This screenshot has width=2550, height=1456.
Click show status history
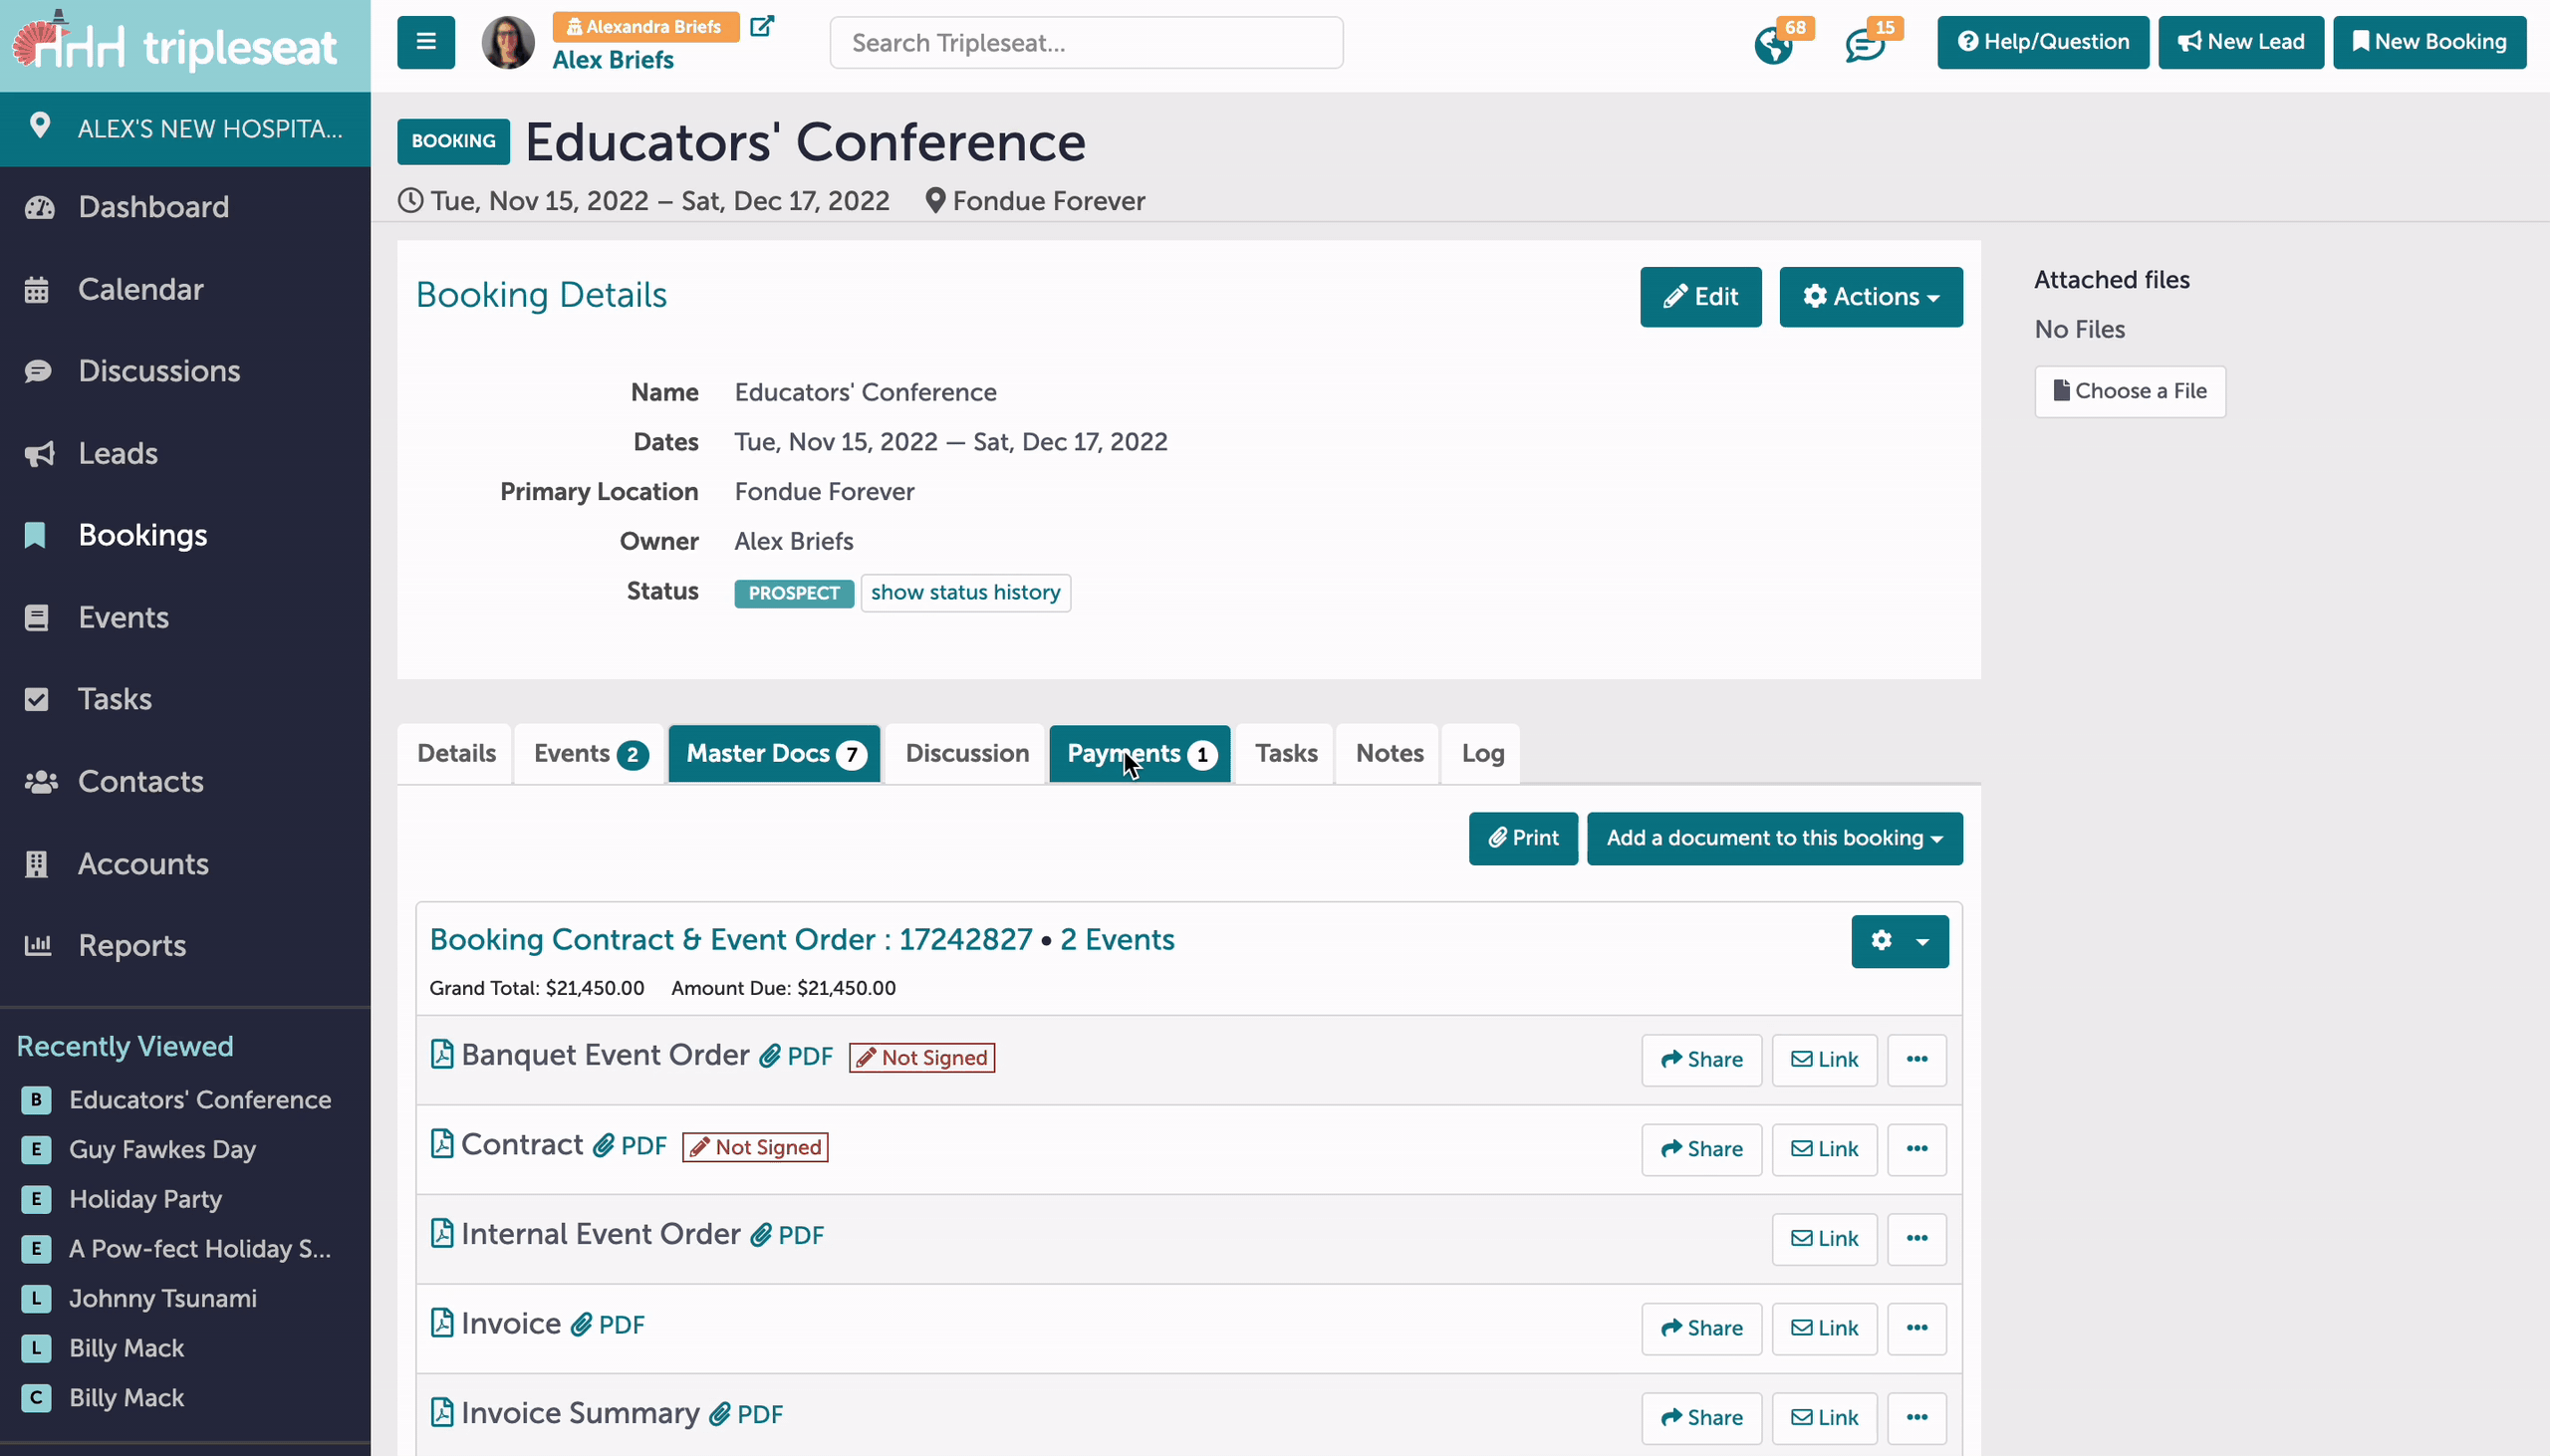point(965,592)
